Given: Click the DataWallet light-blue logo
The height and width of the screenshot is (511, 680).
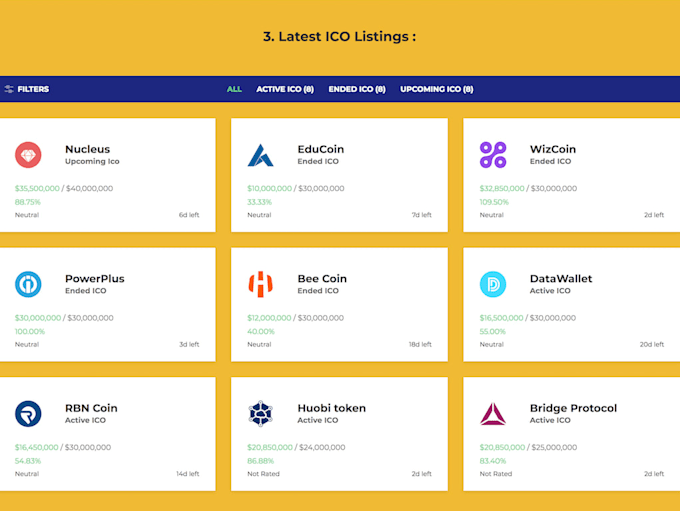Looking at the screenshot, I should tap(493, 284).
